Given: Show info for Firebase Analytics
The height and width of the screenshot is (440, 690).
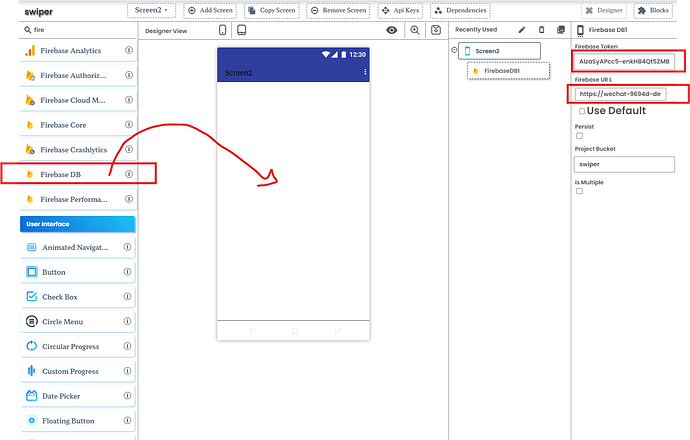Looking at the screenshot, I should (x=129, y=50).
